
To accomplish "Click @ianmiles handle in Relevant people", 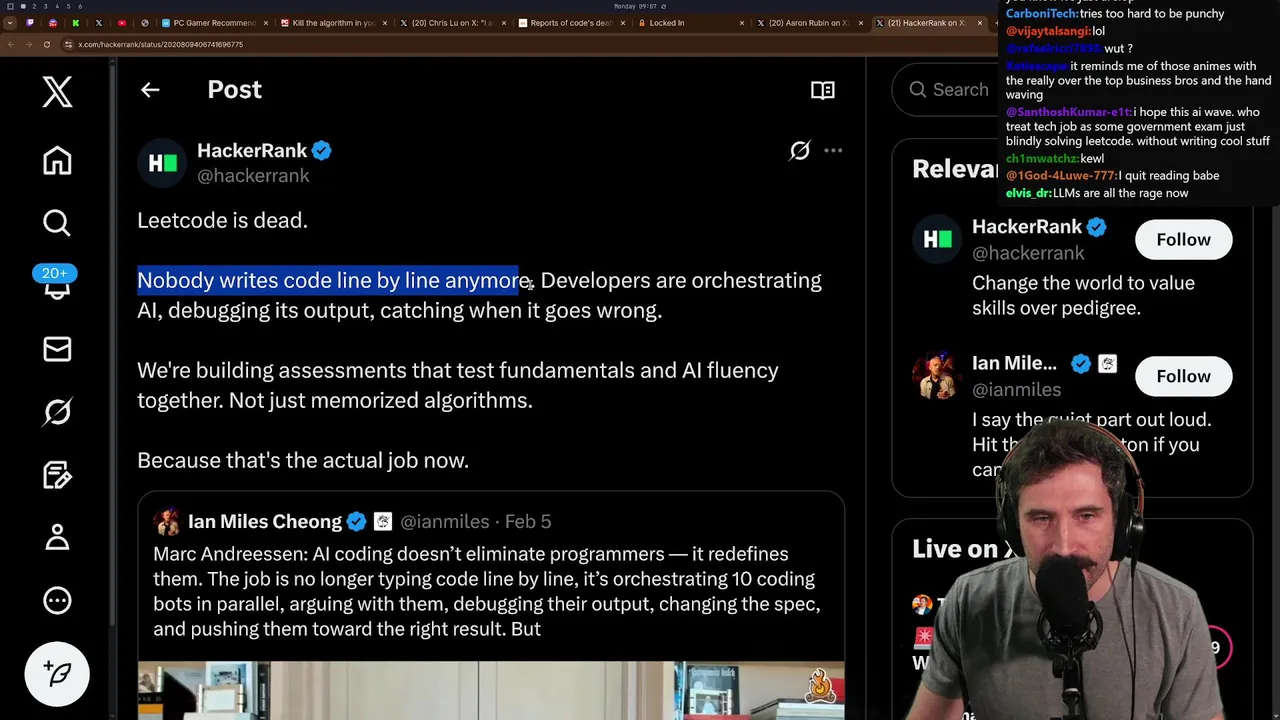I will tap(1016, 390).
